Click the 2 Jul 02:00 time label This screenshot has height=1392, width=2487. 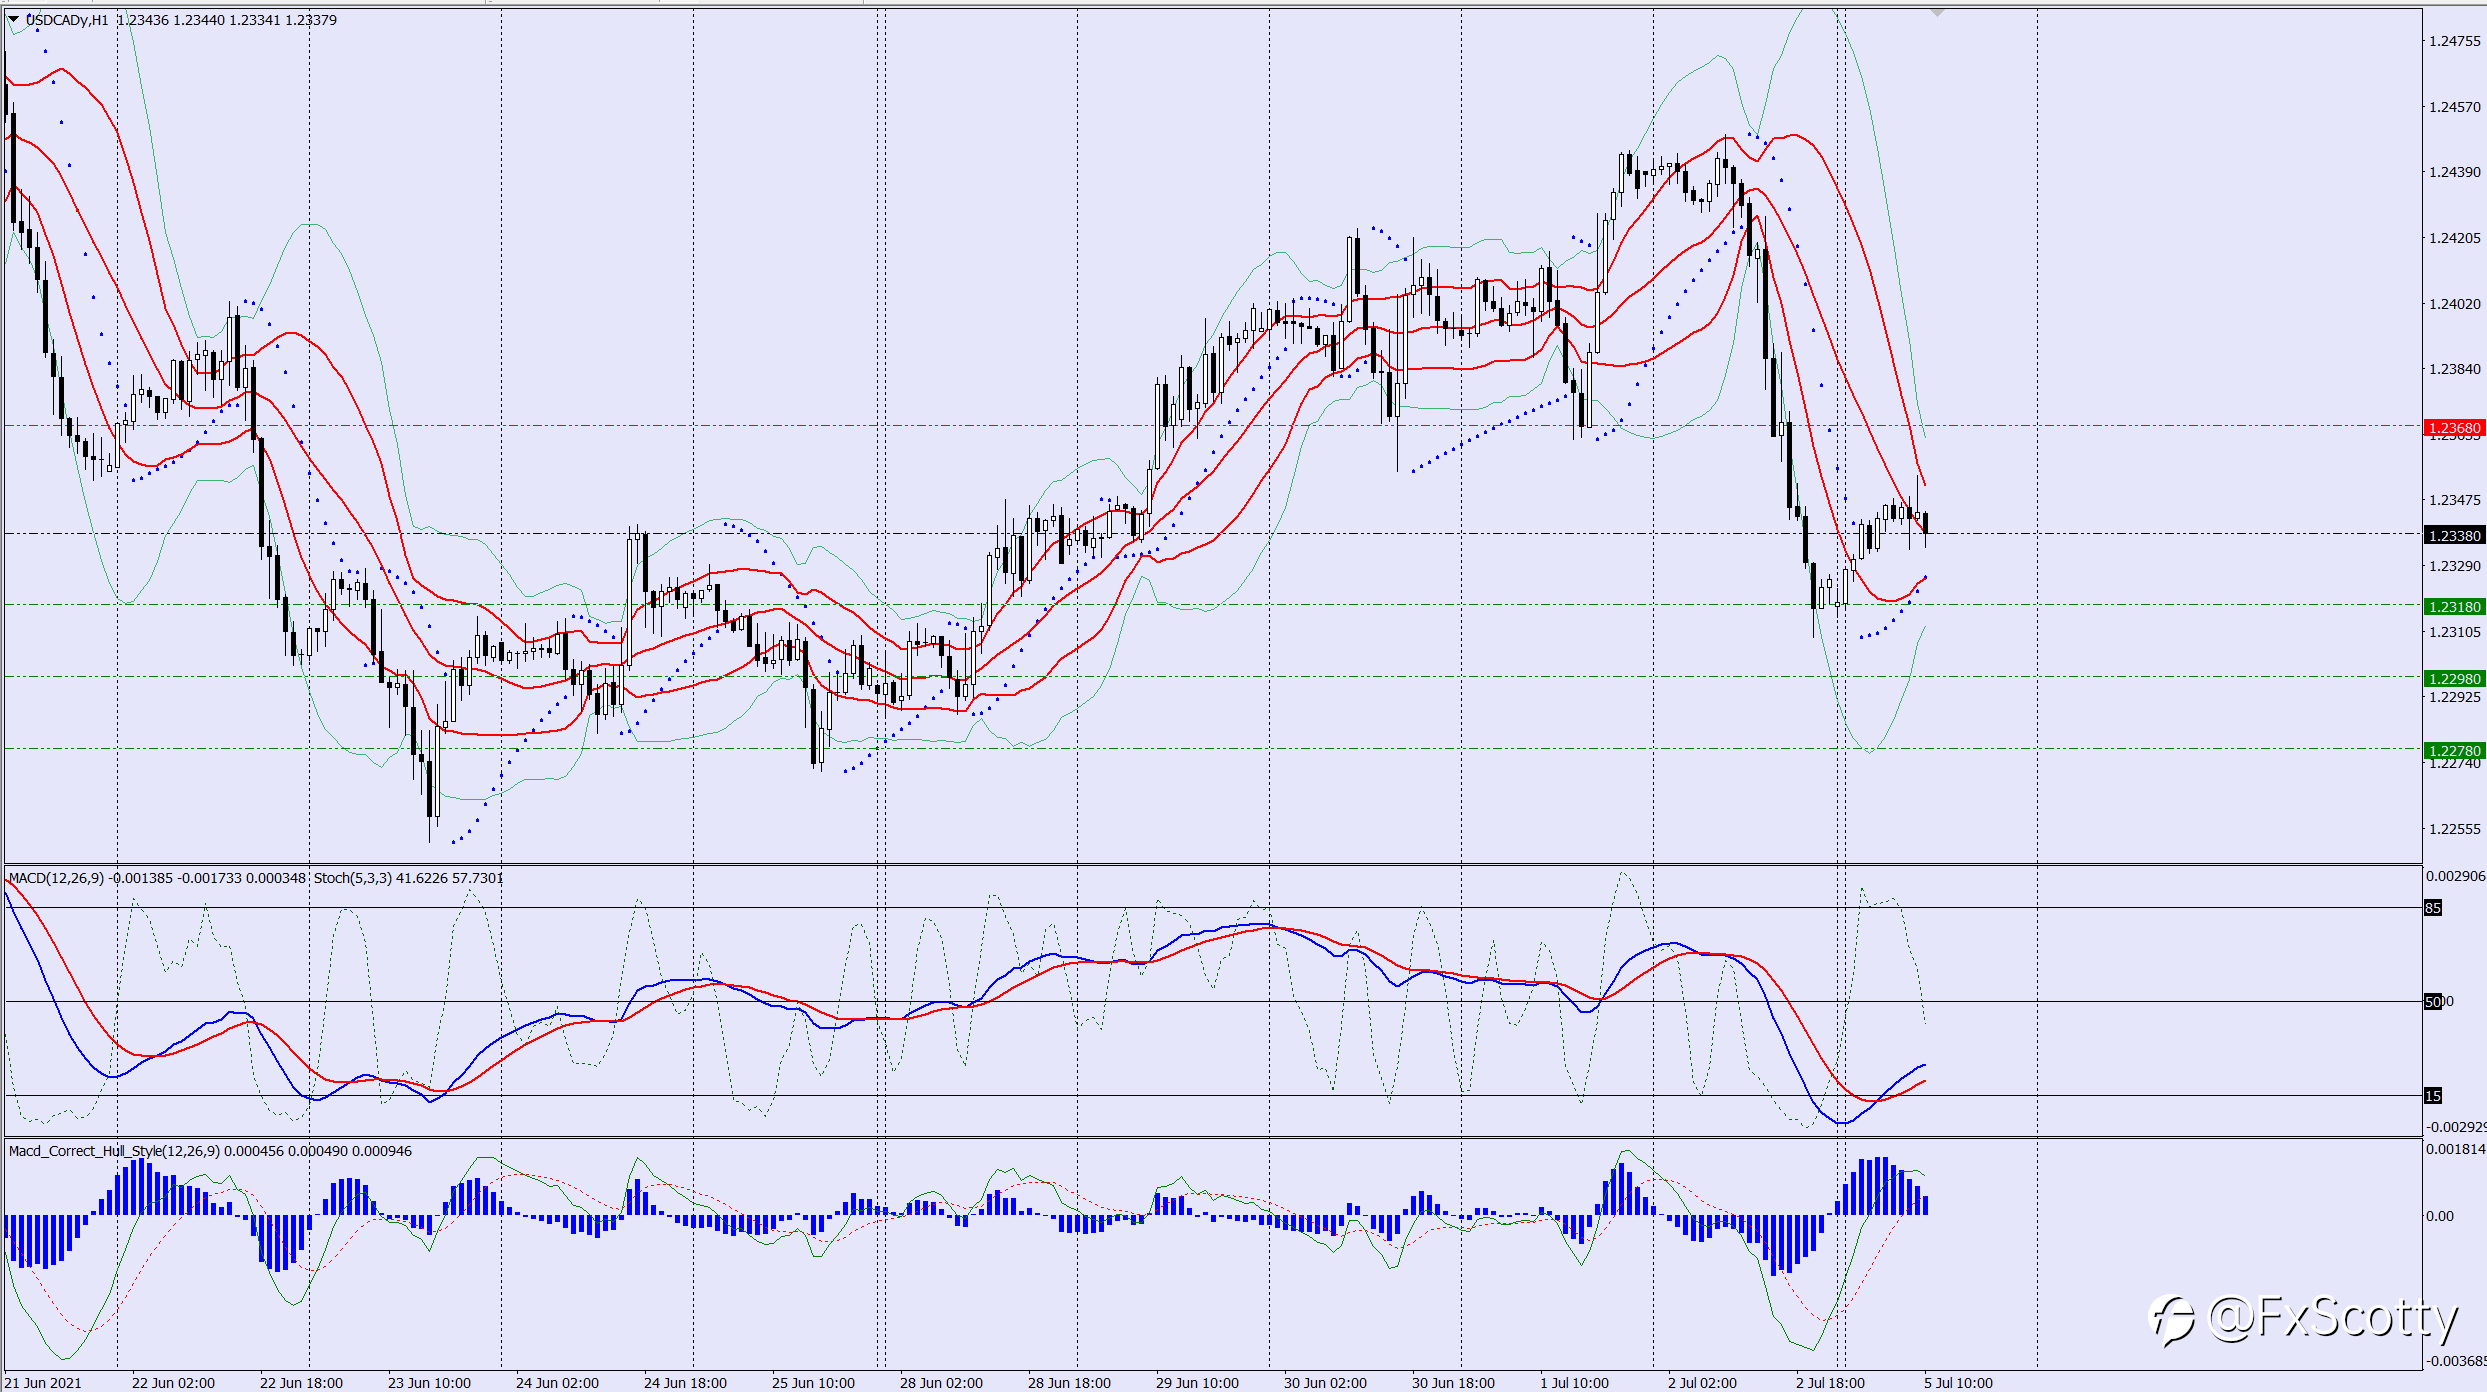pos(1702,1383)
